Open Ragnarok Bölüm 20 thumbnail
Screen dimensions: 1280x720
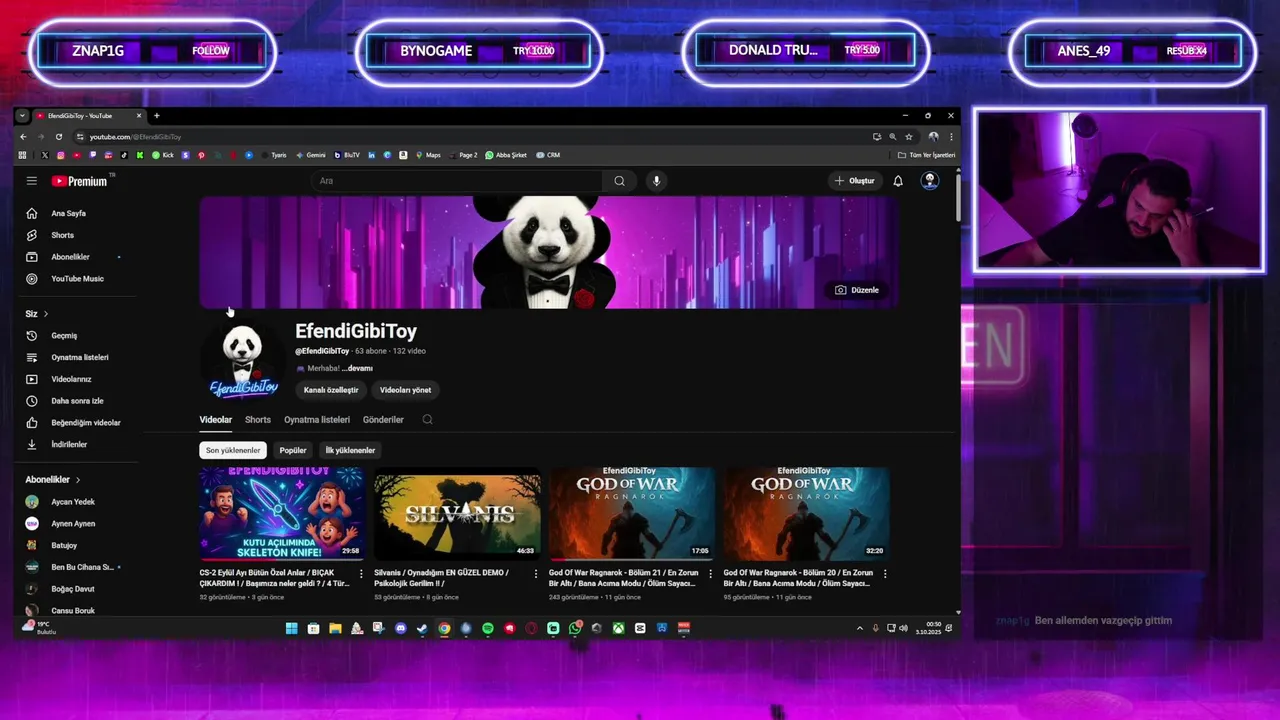(806, 514)
